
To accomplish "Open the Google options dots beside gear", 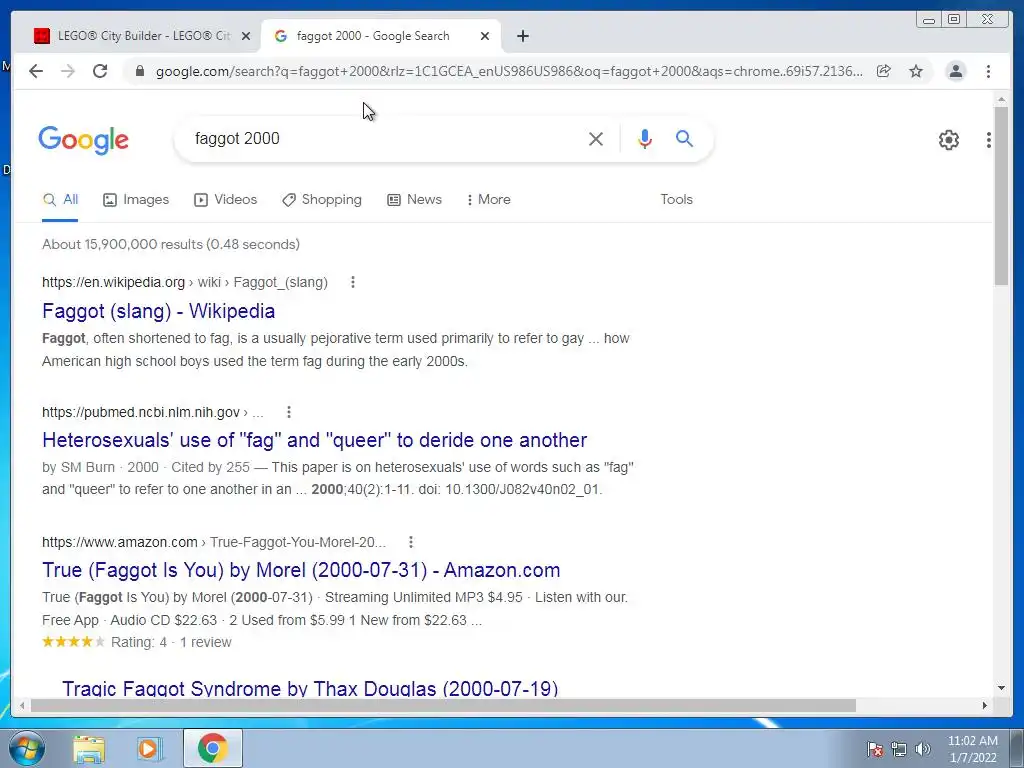I will pyautogui.click(x=989, y=140).
